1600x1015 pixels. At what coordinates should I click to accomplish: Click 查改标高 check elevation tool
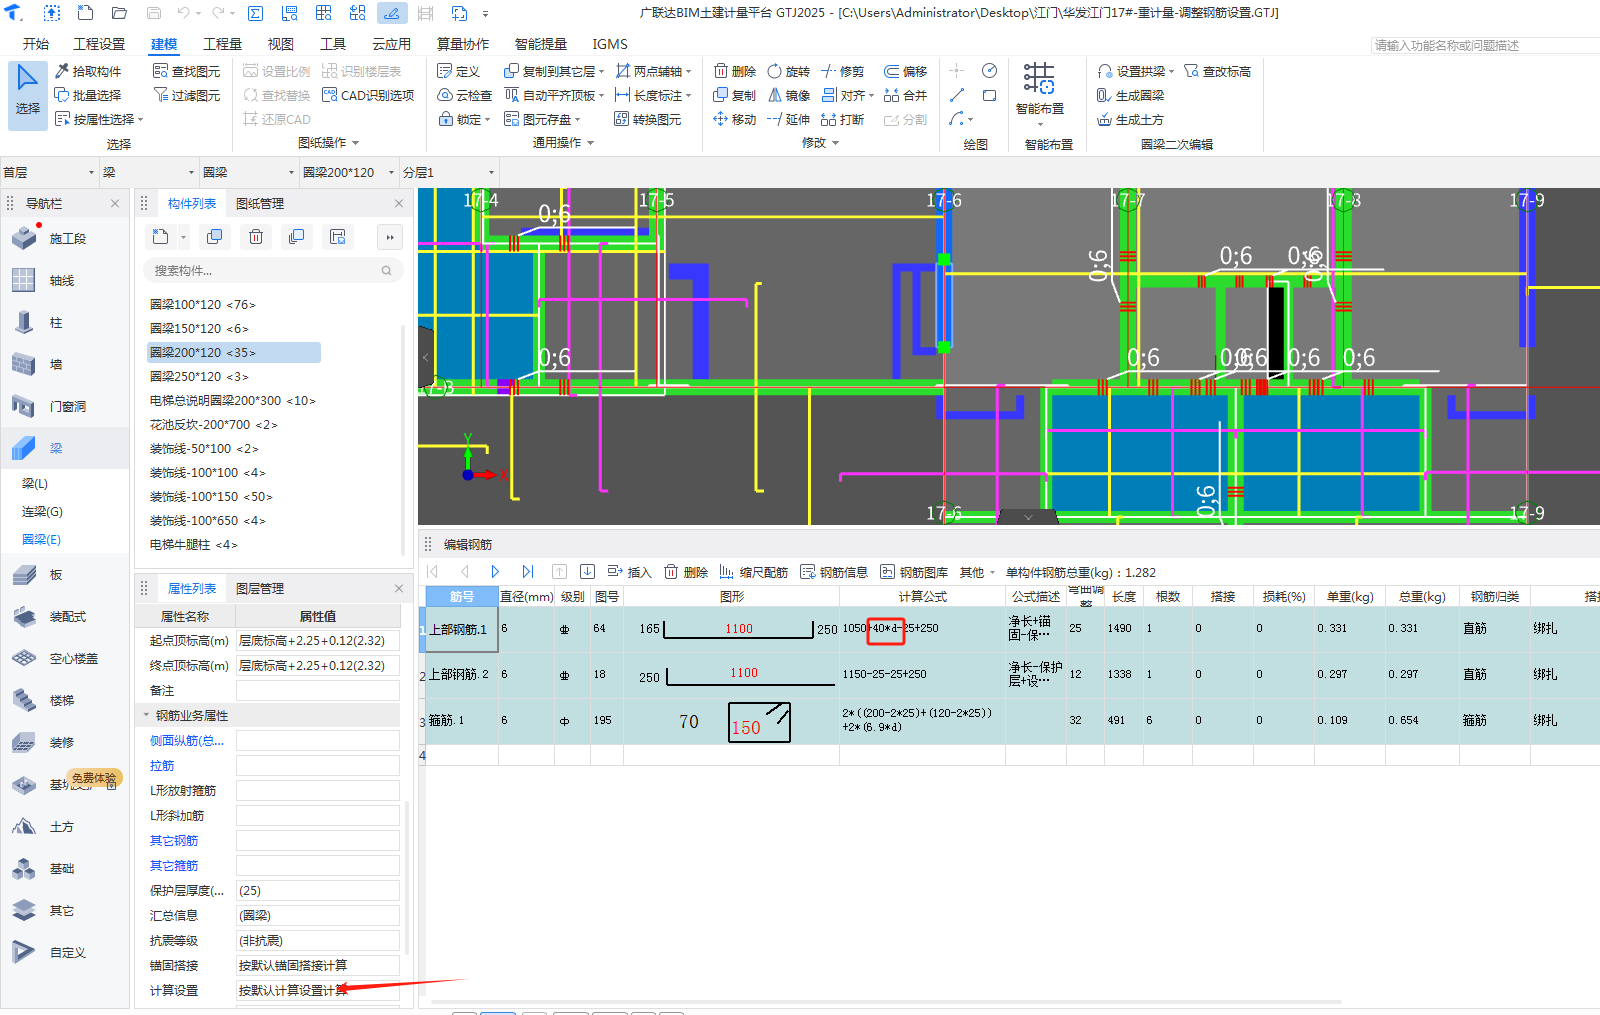pos(1218,71)
